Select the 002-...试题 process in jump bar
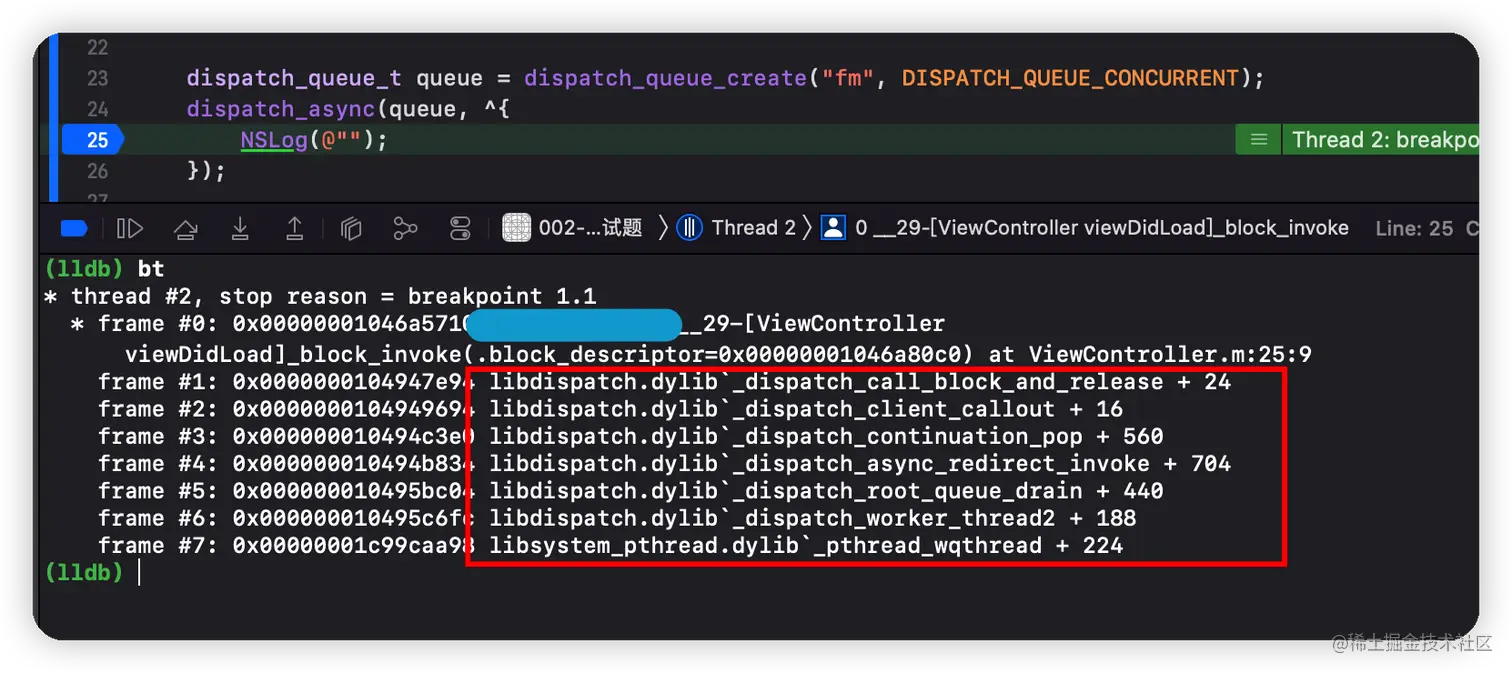This screenshot has height=673, width=1512. (x=573, y=228)
